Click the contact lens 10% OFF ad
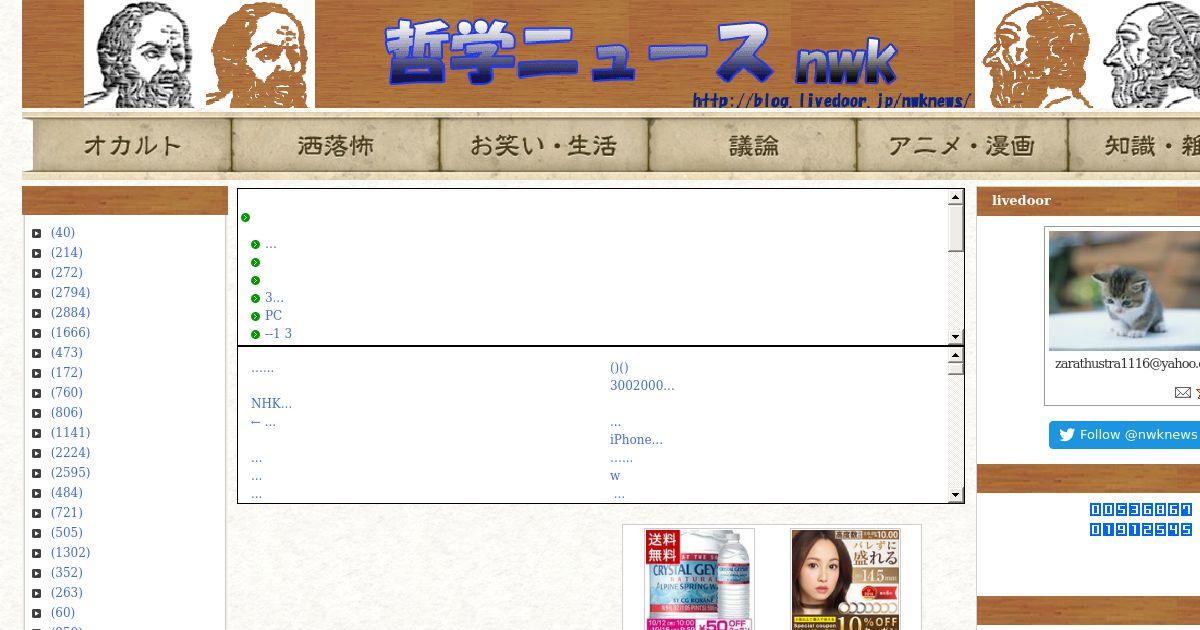Image resolution: width=1200 pixels, height=630 pixels. 846,579
